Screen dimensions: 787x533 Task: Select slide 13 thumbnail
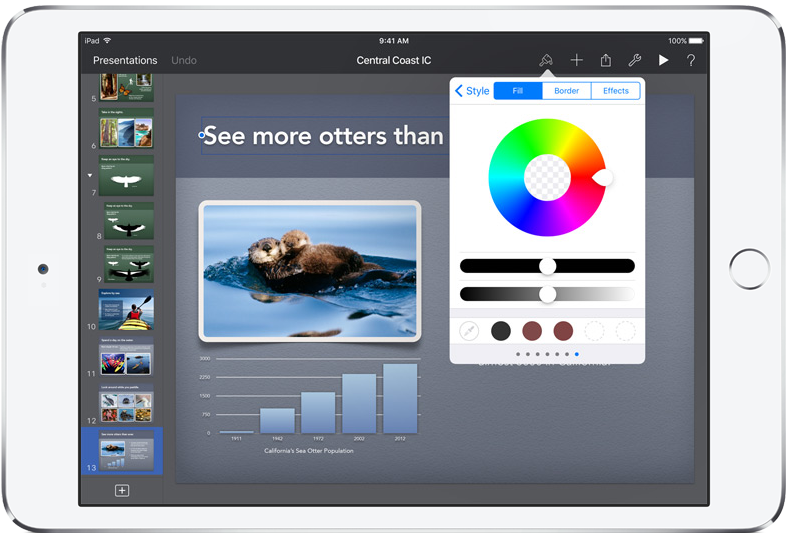126,450
